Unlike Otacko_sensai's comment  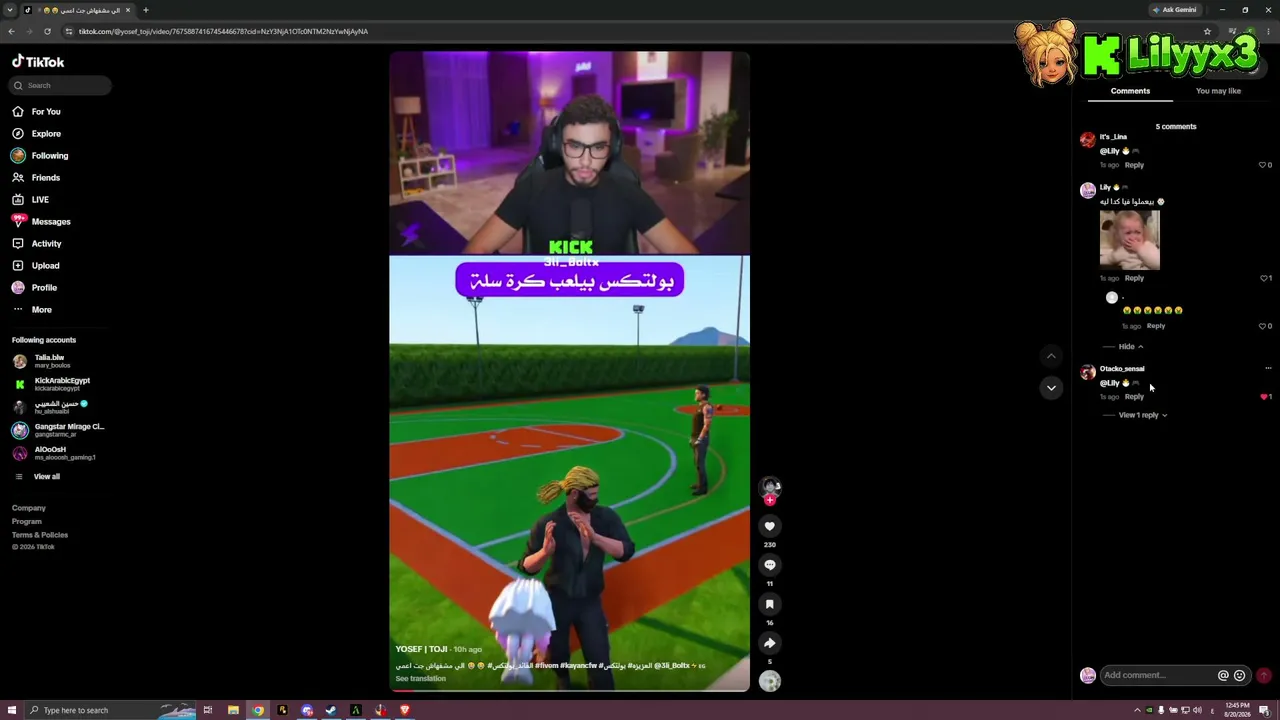click(1263, 397)
